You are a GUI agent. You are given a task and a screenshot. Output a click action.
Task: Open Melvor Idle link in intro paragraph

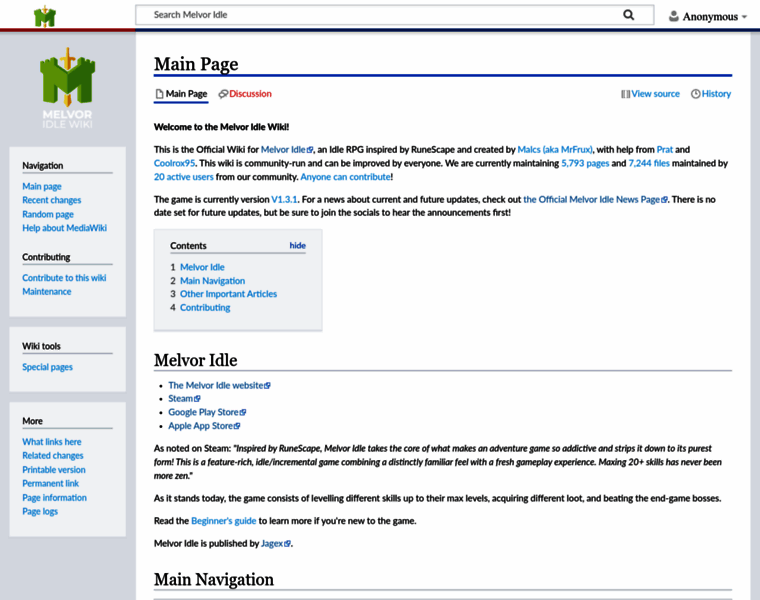click(287, 149)
